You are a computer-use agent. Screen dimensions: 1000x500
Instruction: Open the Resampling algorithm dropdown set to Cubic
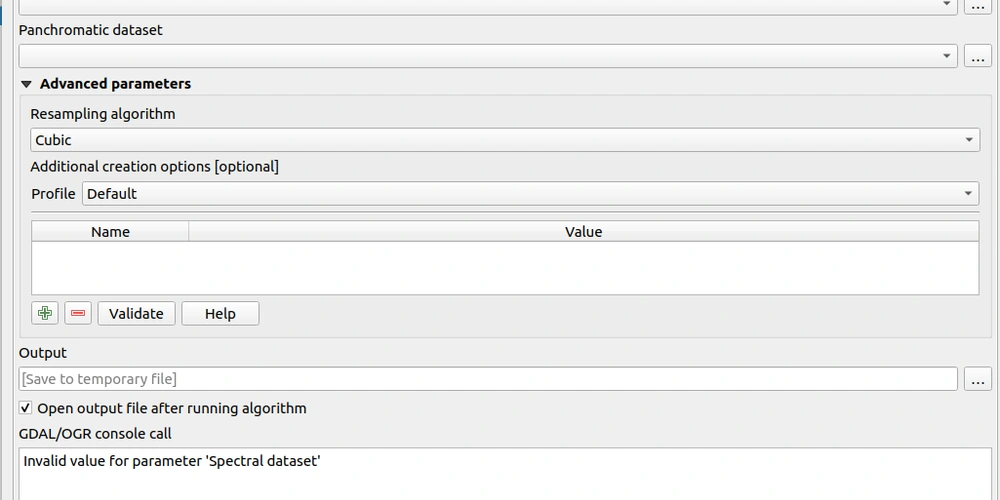click(505, 140)
